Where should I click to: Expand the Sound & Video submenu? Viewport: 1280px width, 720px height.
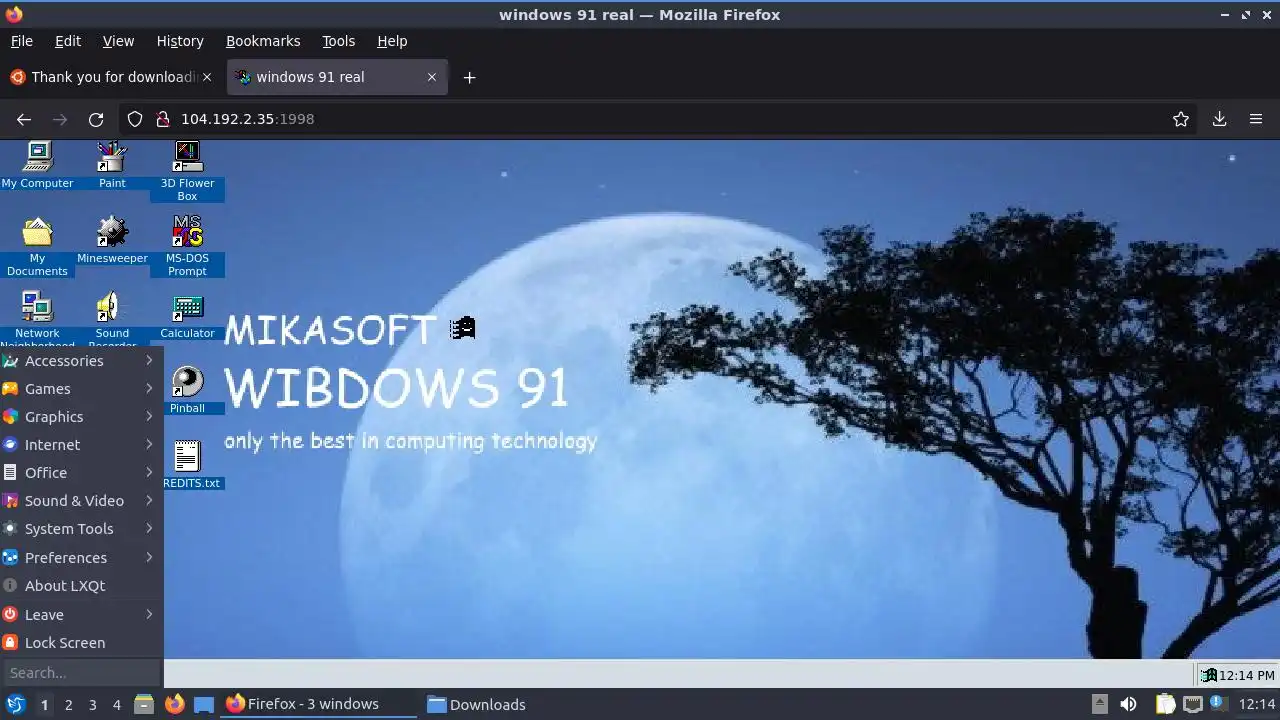pyautogui.click(x=81, y=501)
